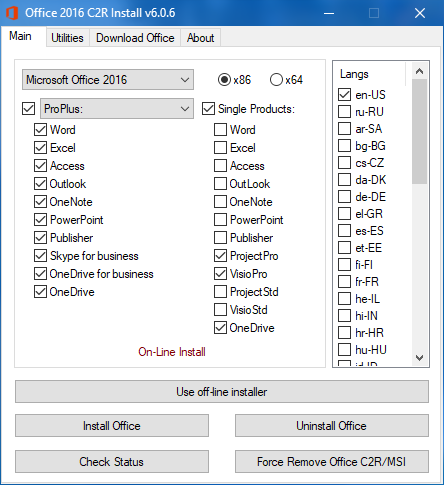Uncheck OneDrive for business checkbox
Screen dimensions: 444x485
coord(40,274)
